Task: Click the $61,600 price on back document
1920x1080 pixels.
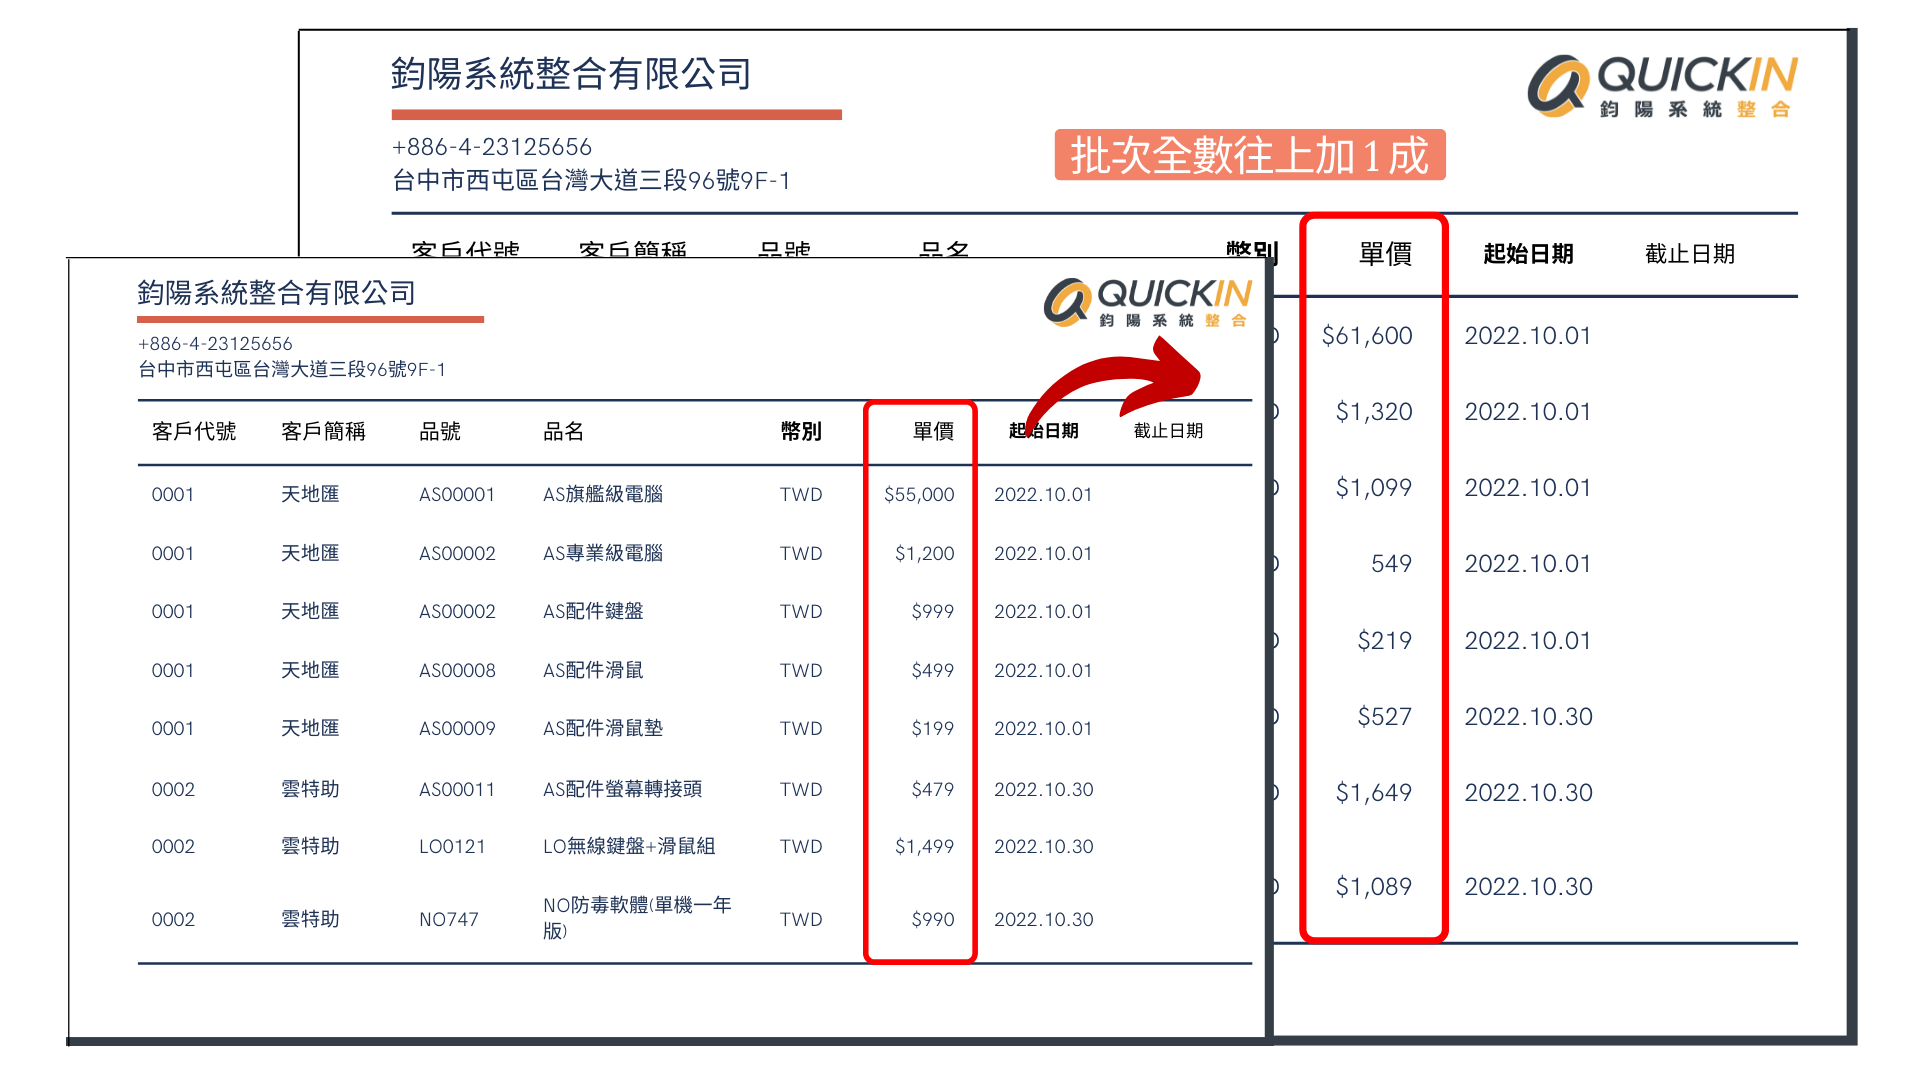Action: pyautogui.click(x=1367, y=335)
